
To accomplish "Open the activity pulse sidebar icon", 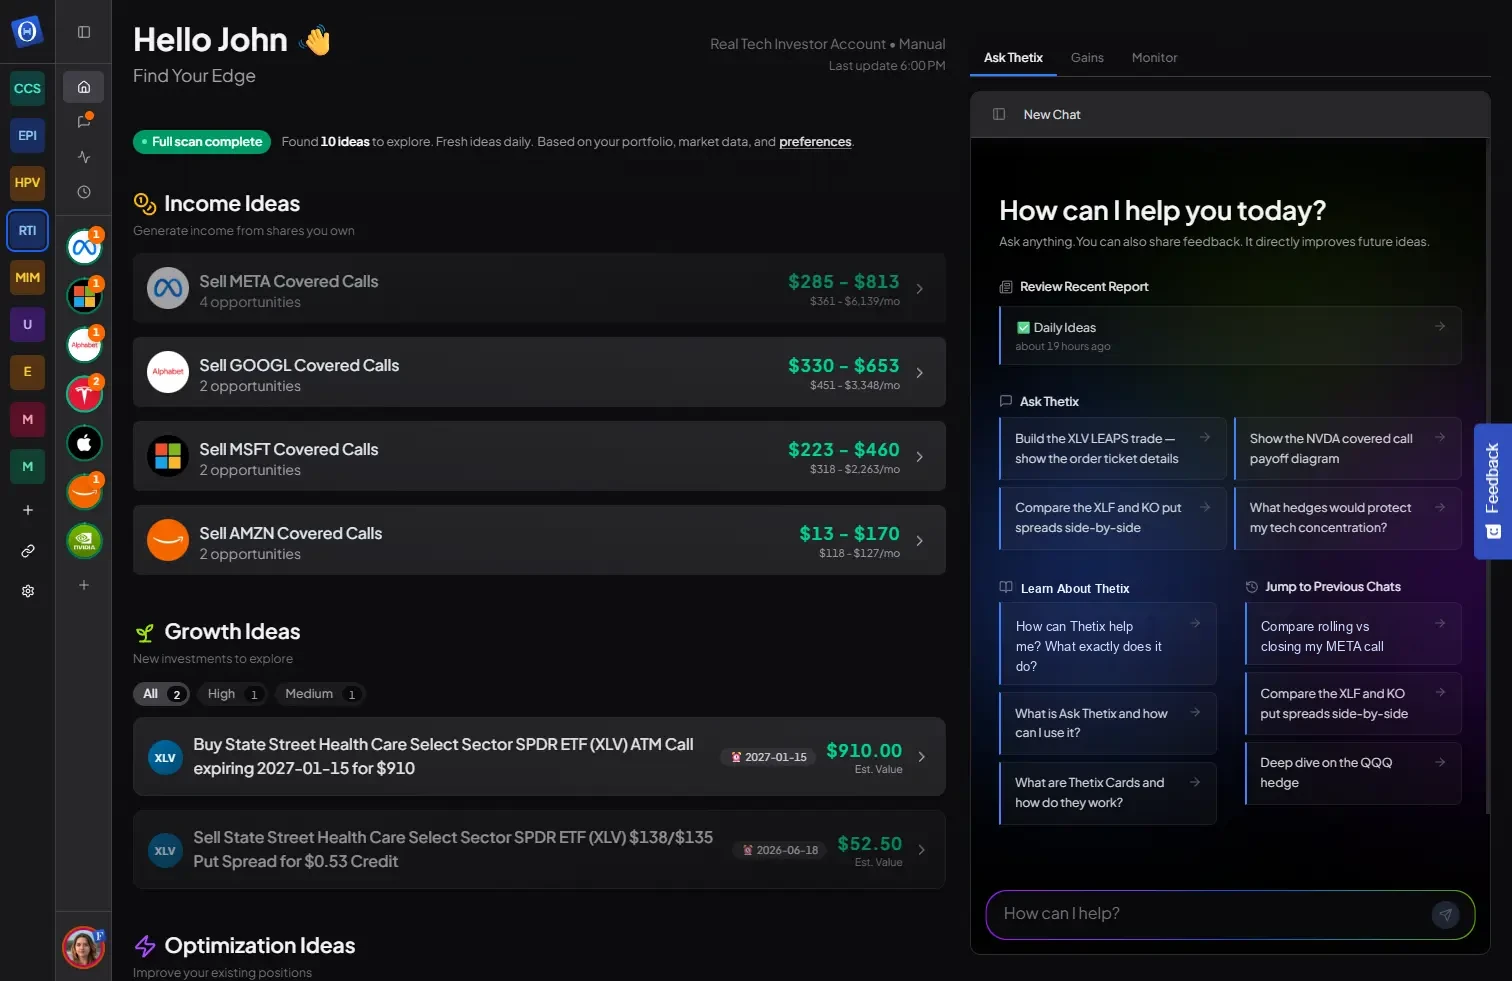I will pyautogui.click(x=84, y=157).
